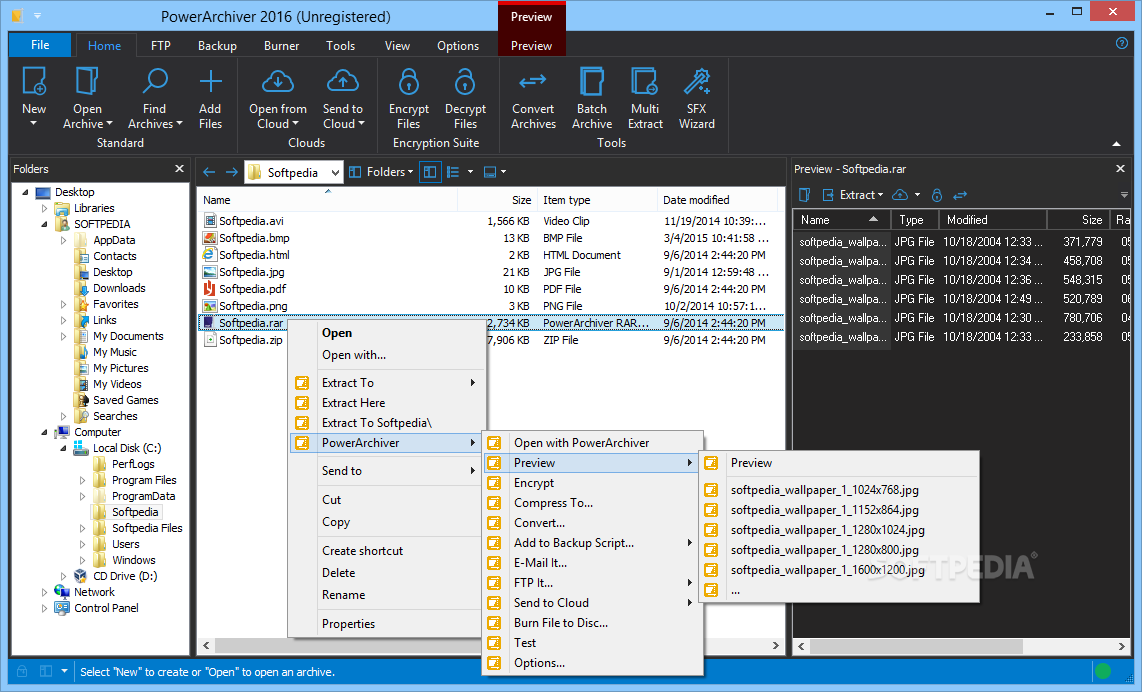The width and height of the screenshot is (1142, 692).
Task: Click the cloud icon in Preview toolbar
Action: 901,194
